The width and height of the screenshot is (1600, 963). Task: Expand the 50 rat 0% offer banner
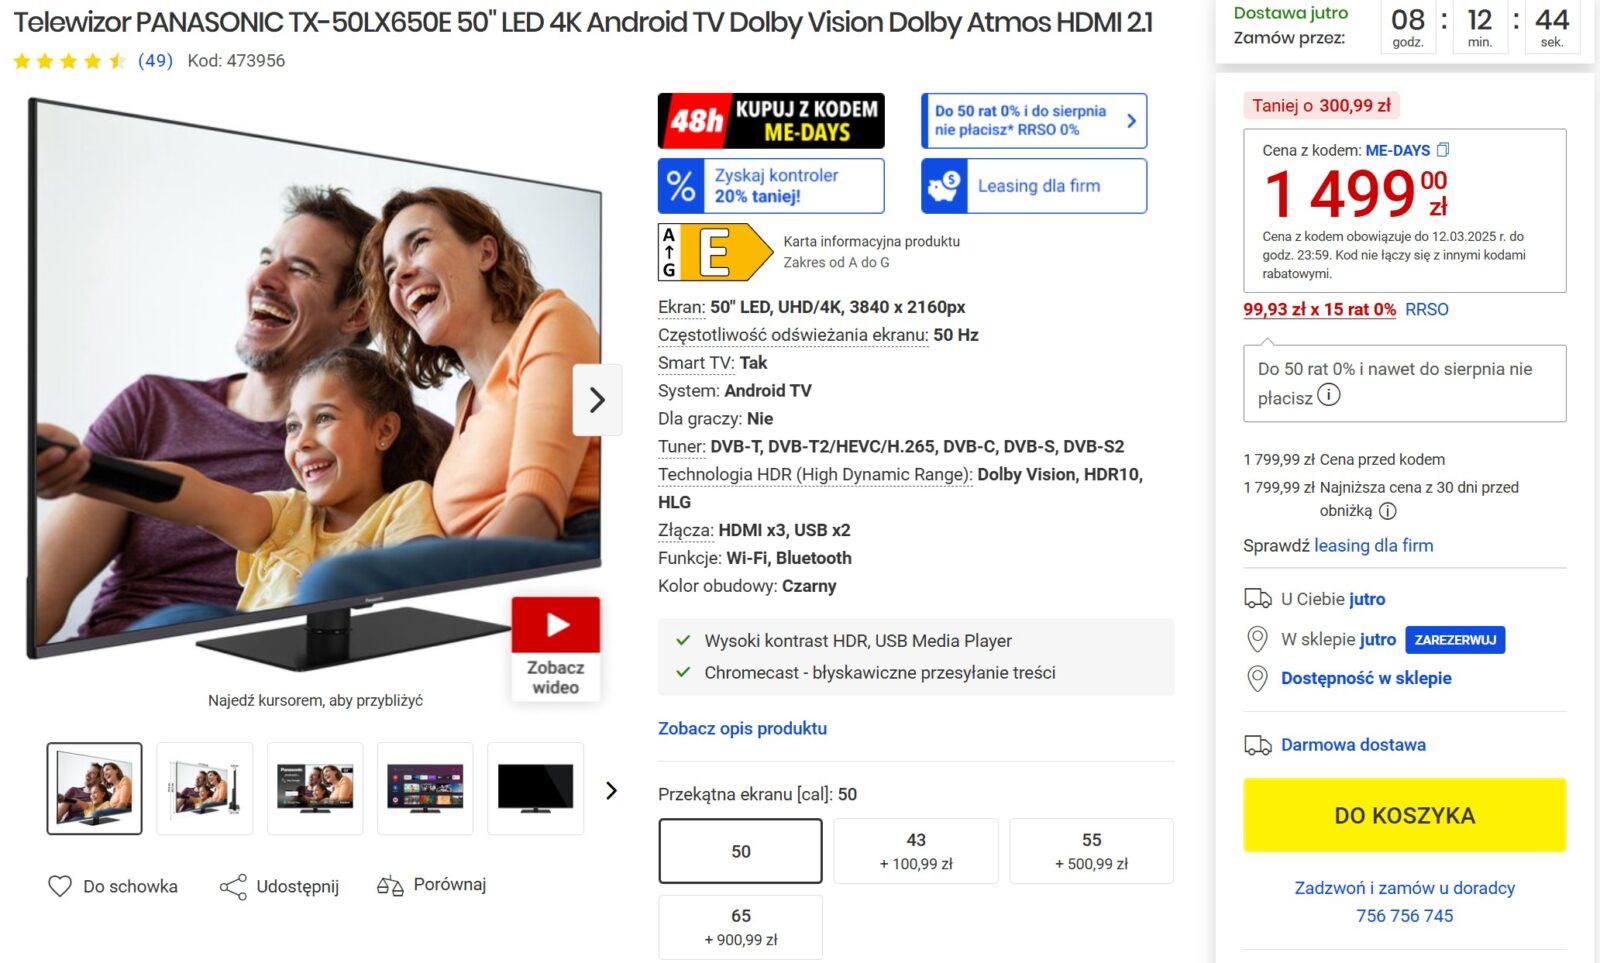1033,120
